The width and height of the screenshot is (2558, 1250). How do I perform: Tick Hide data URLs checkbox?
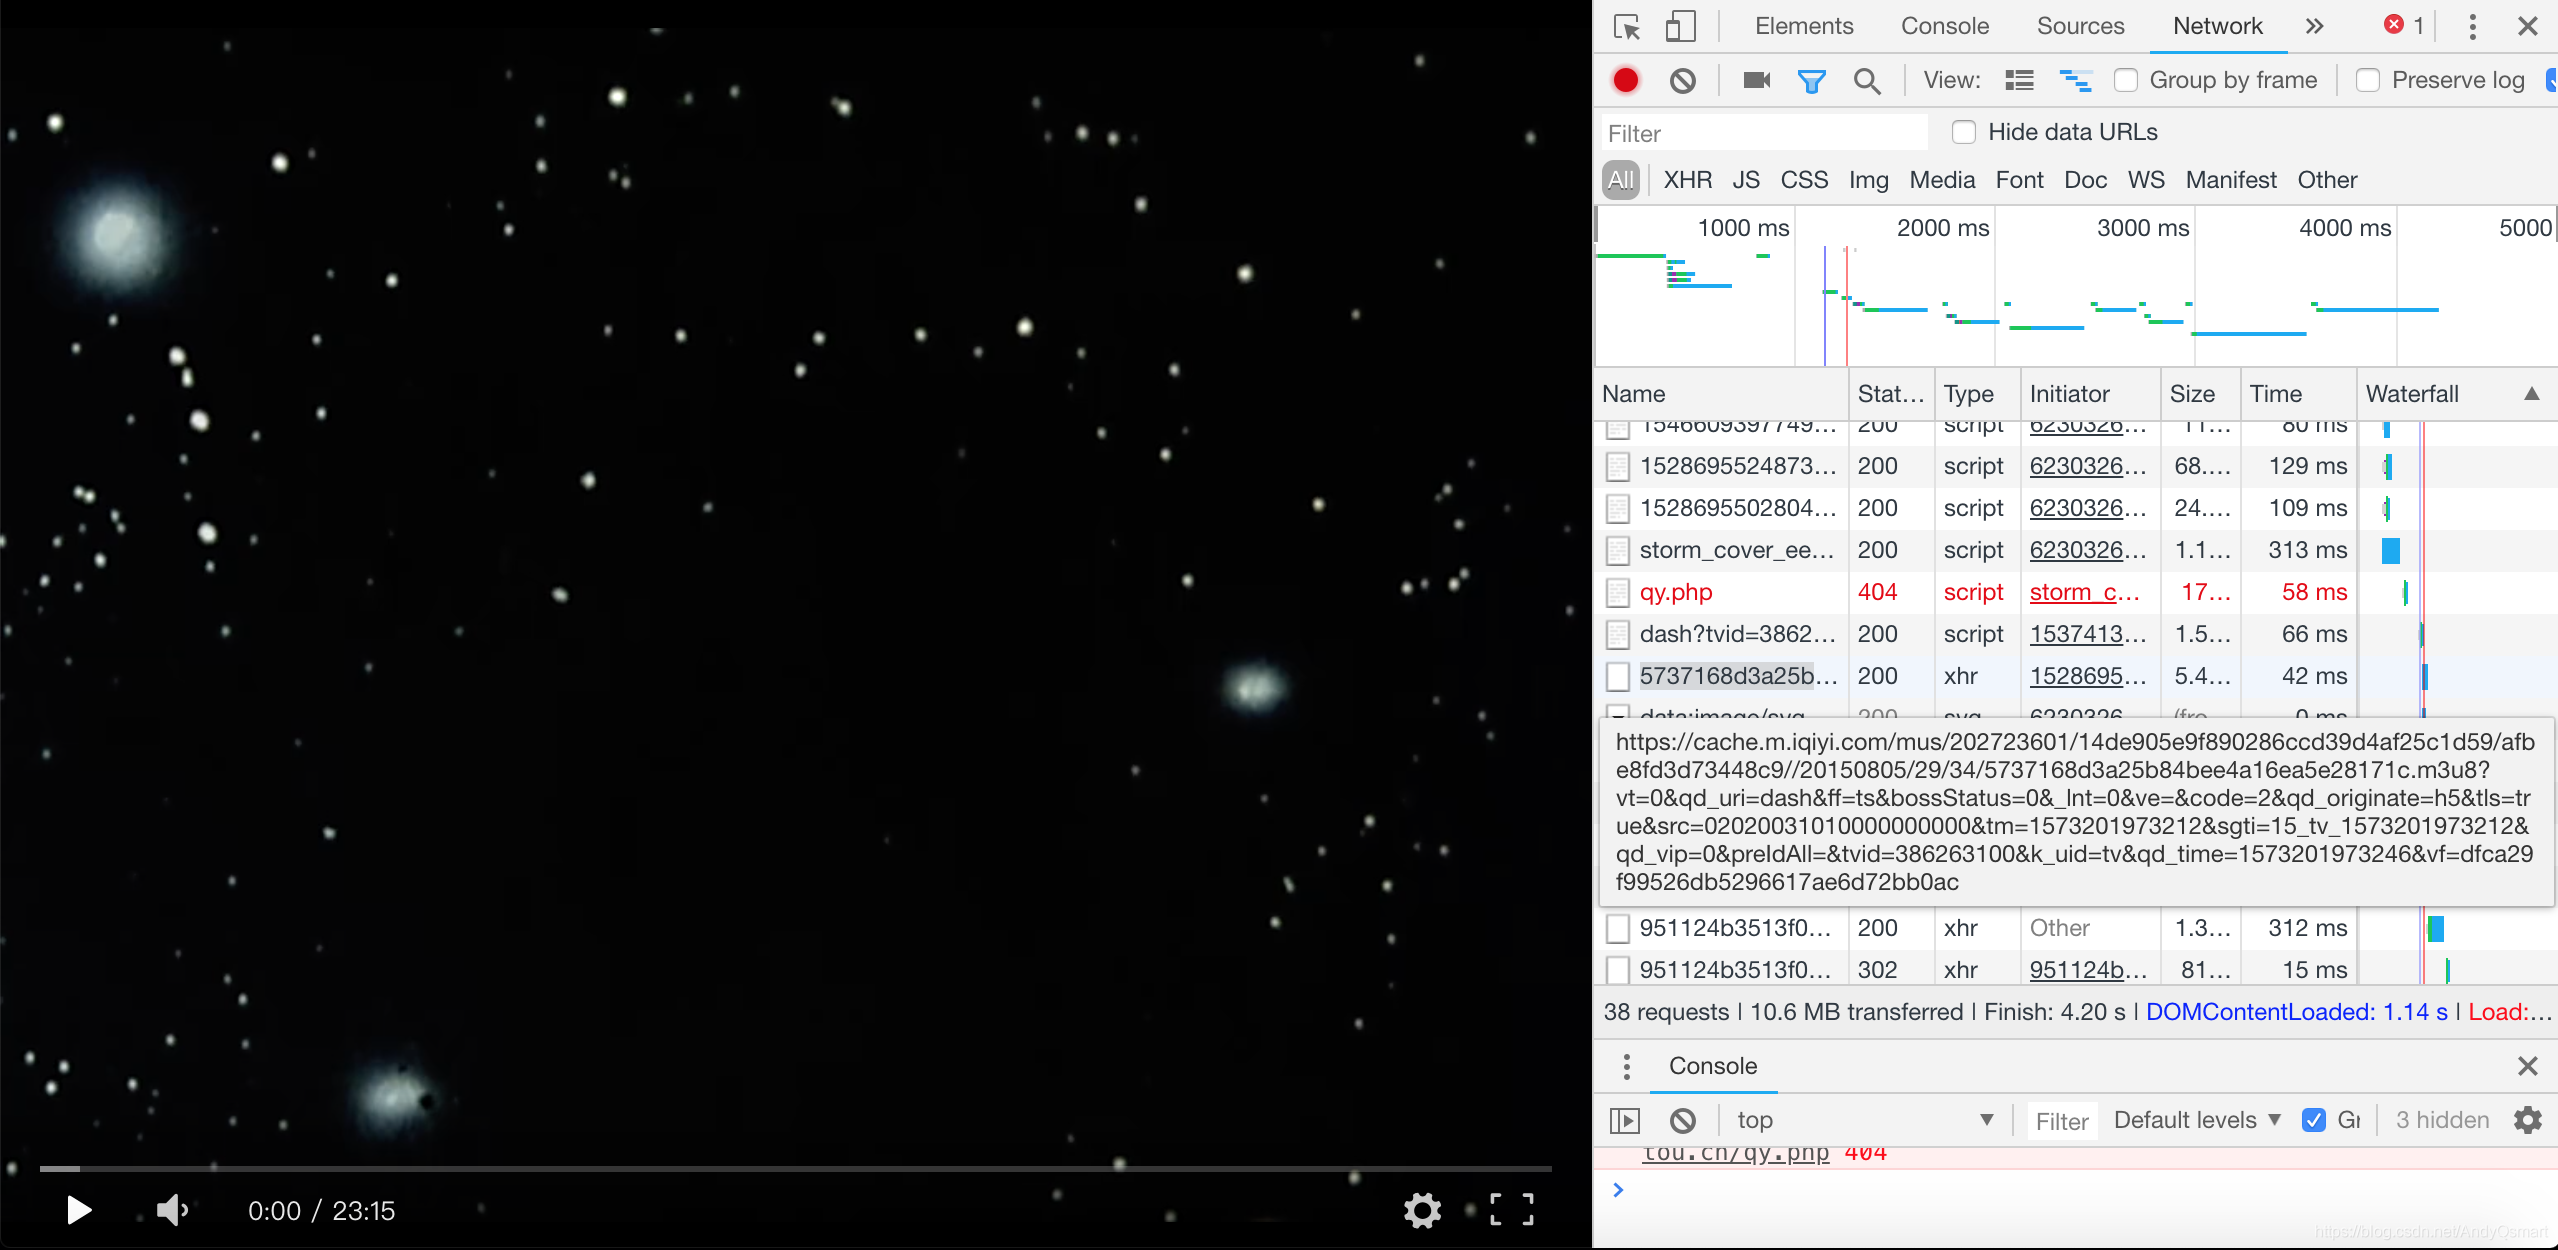pos(1964,132)
